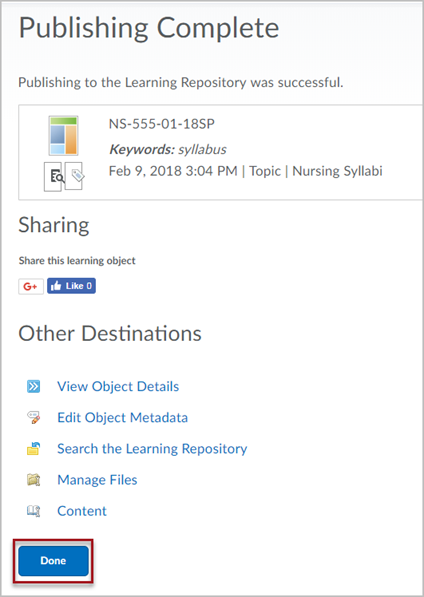The height and width of the screenshot is (597, 424).
Task: Click the Sharing heading
Action: 54,225
